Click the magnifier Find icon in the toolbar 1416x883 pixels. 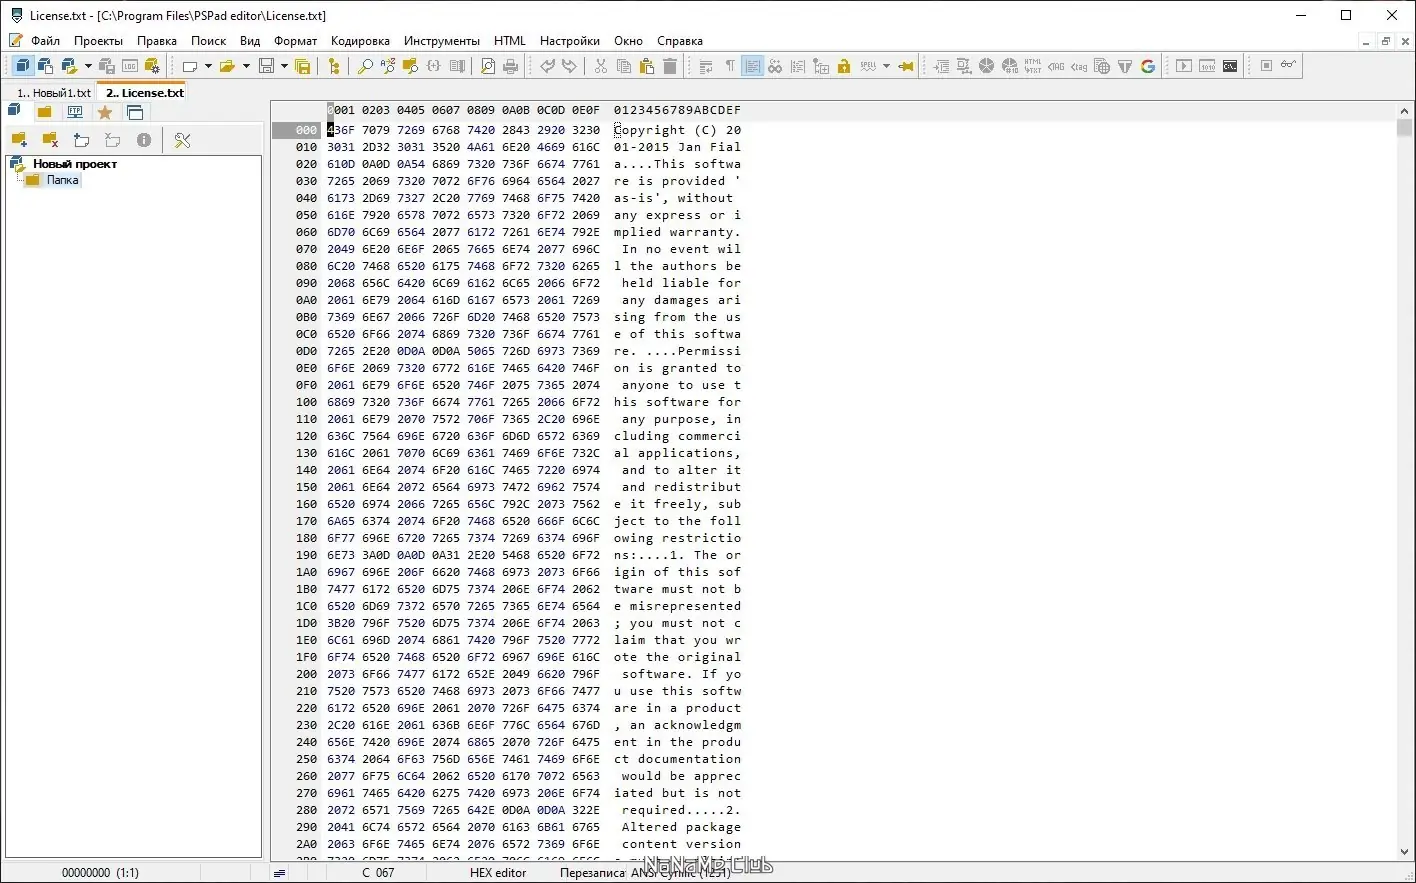click(365, 66)
